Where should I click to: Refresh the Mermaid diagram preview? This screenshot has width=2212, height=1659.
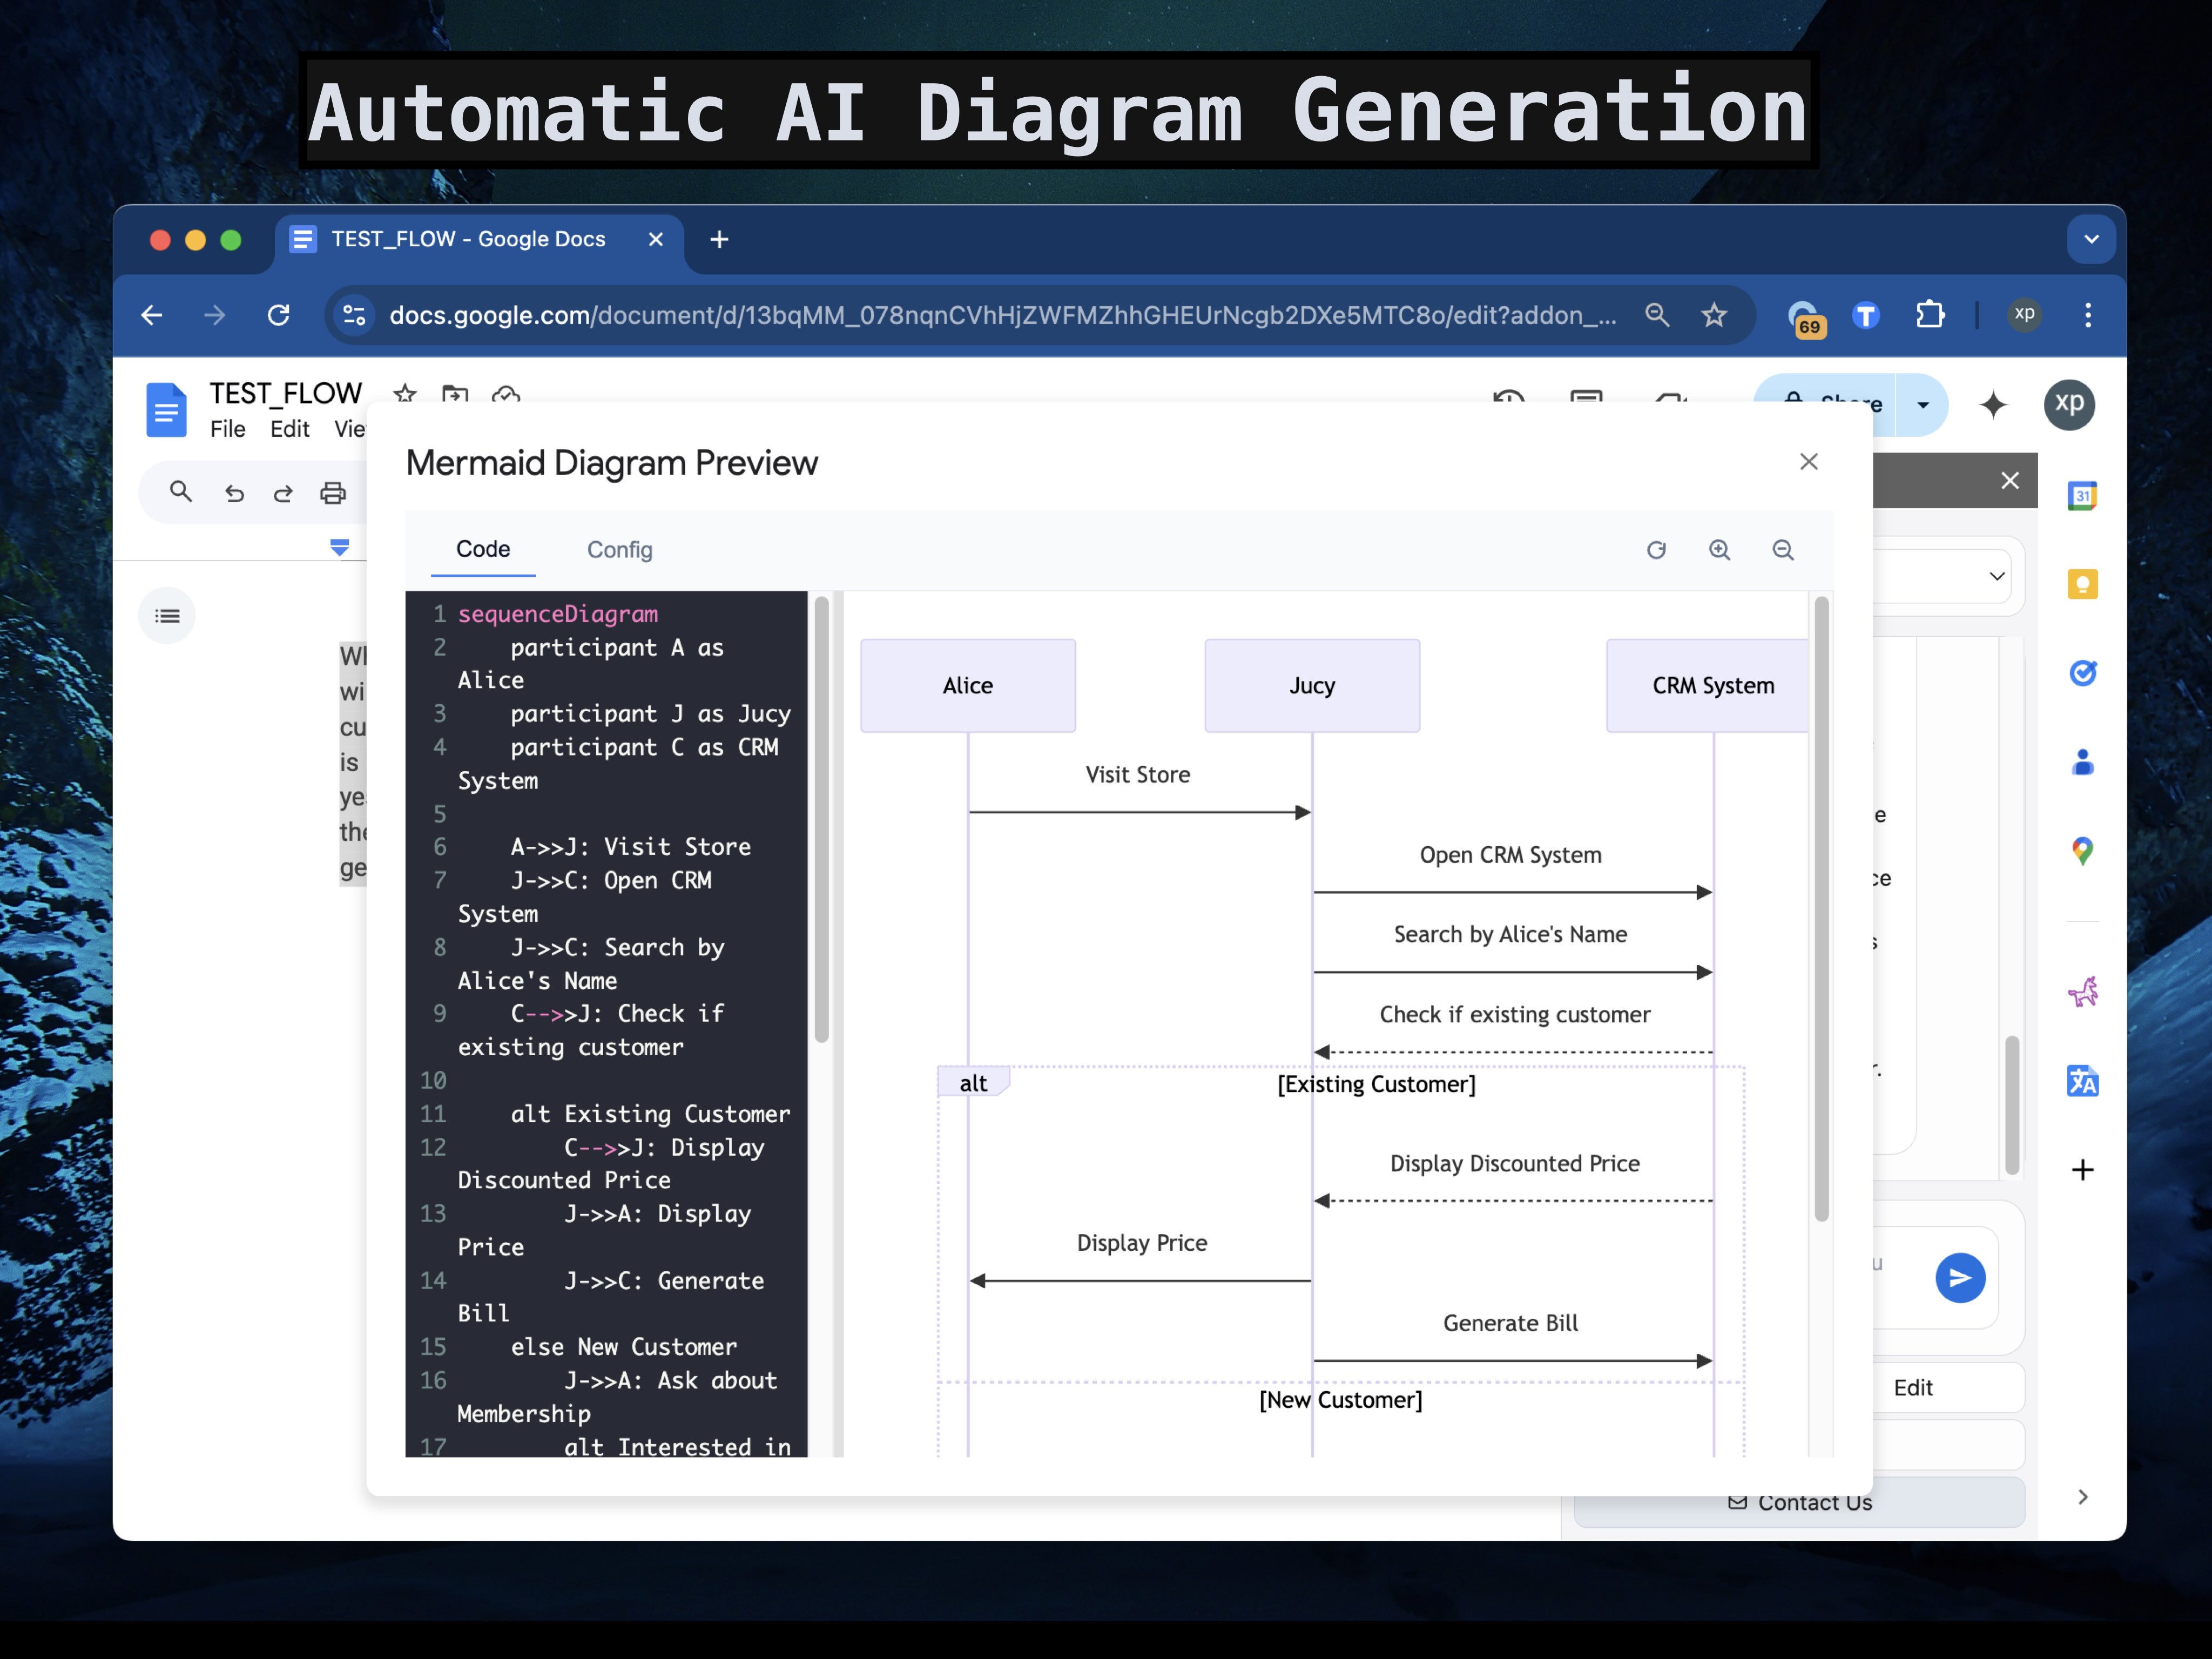click(1658, 550)
